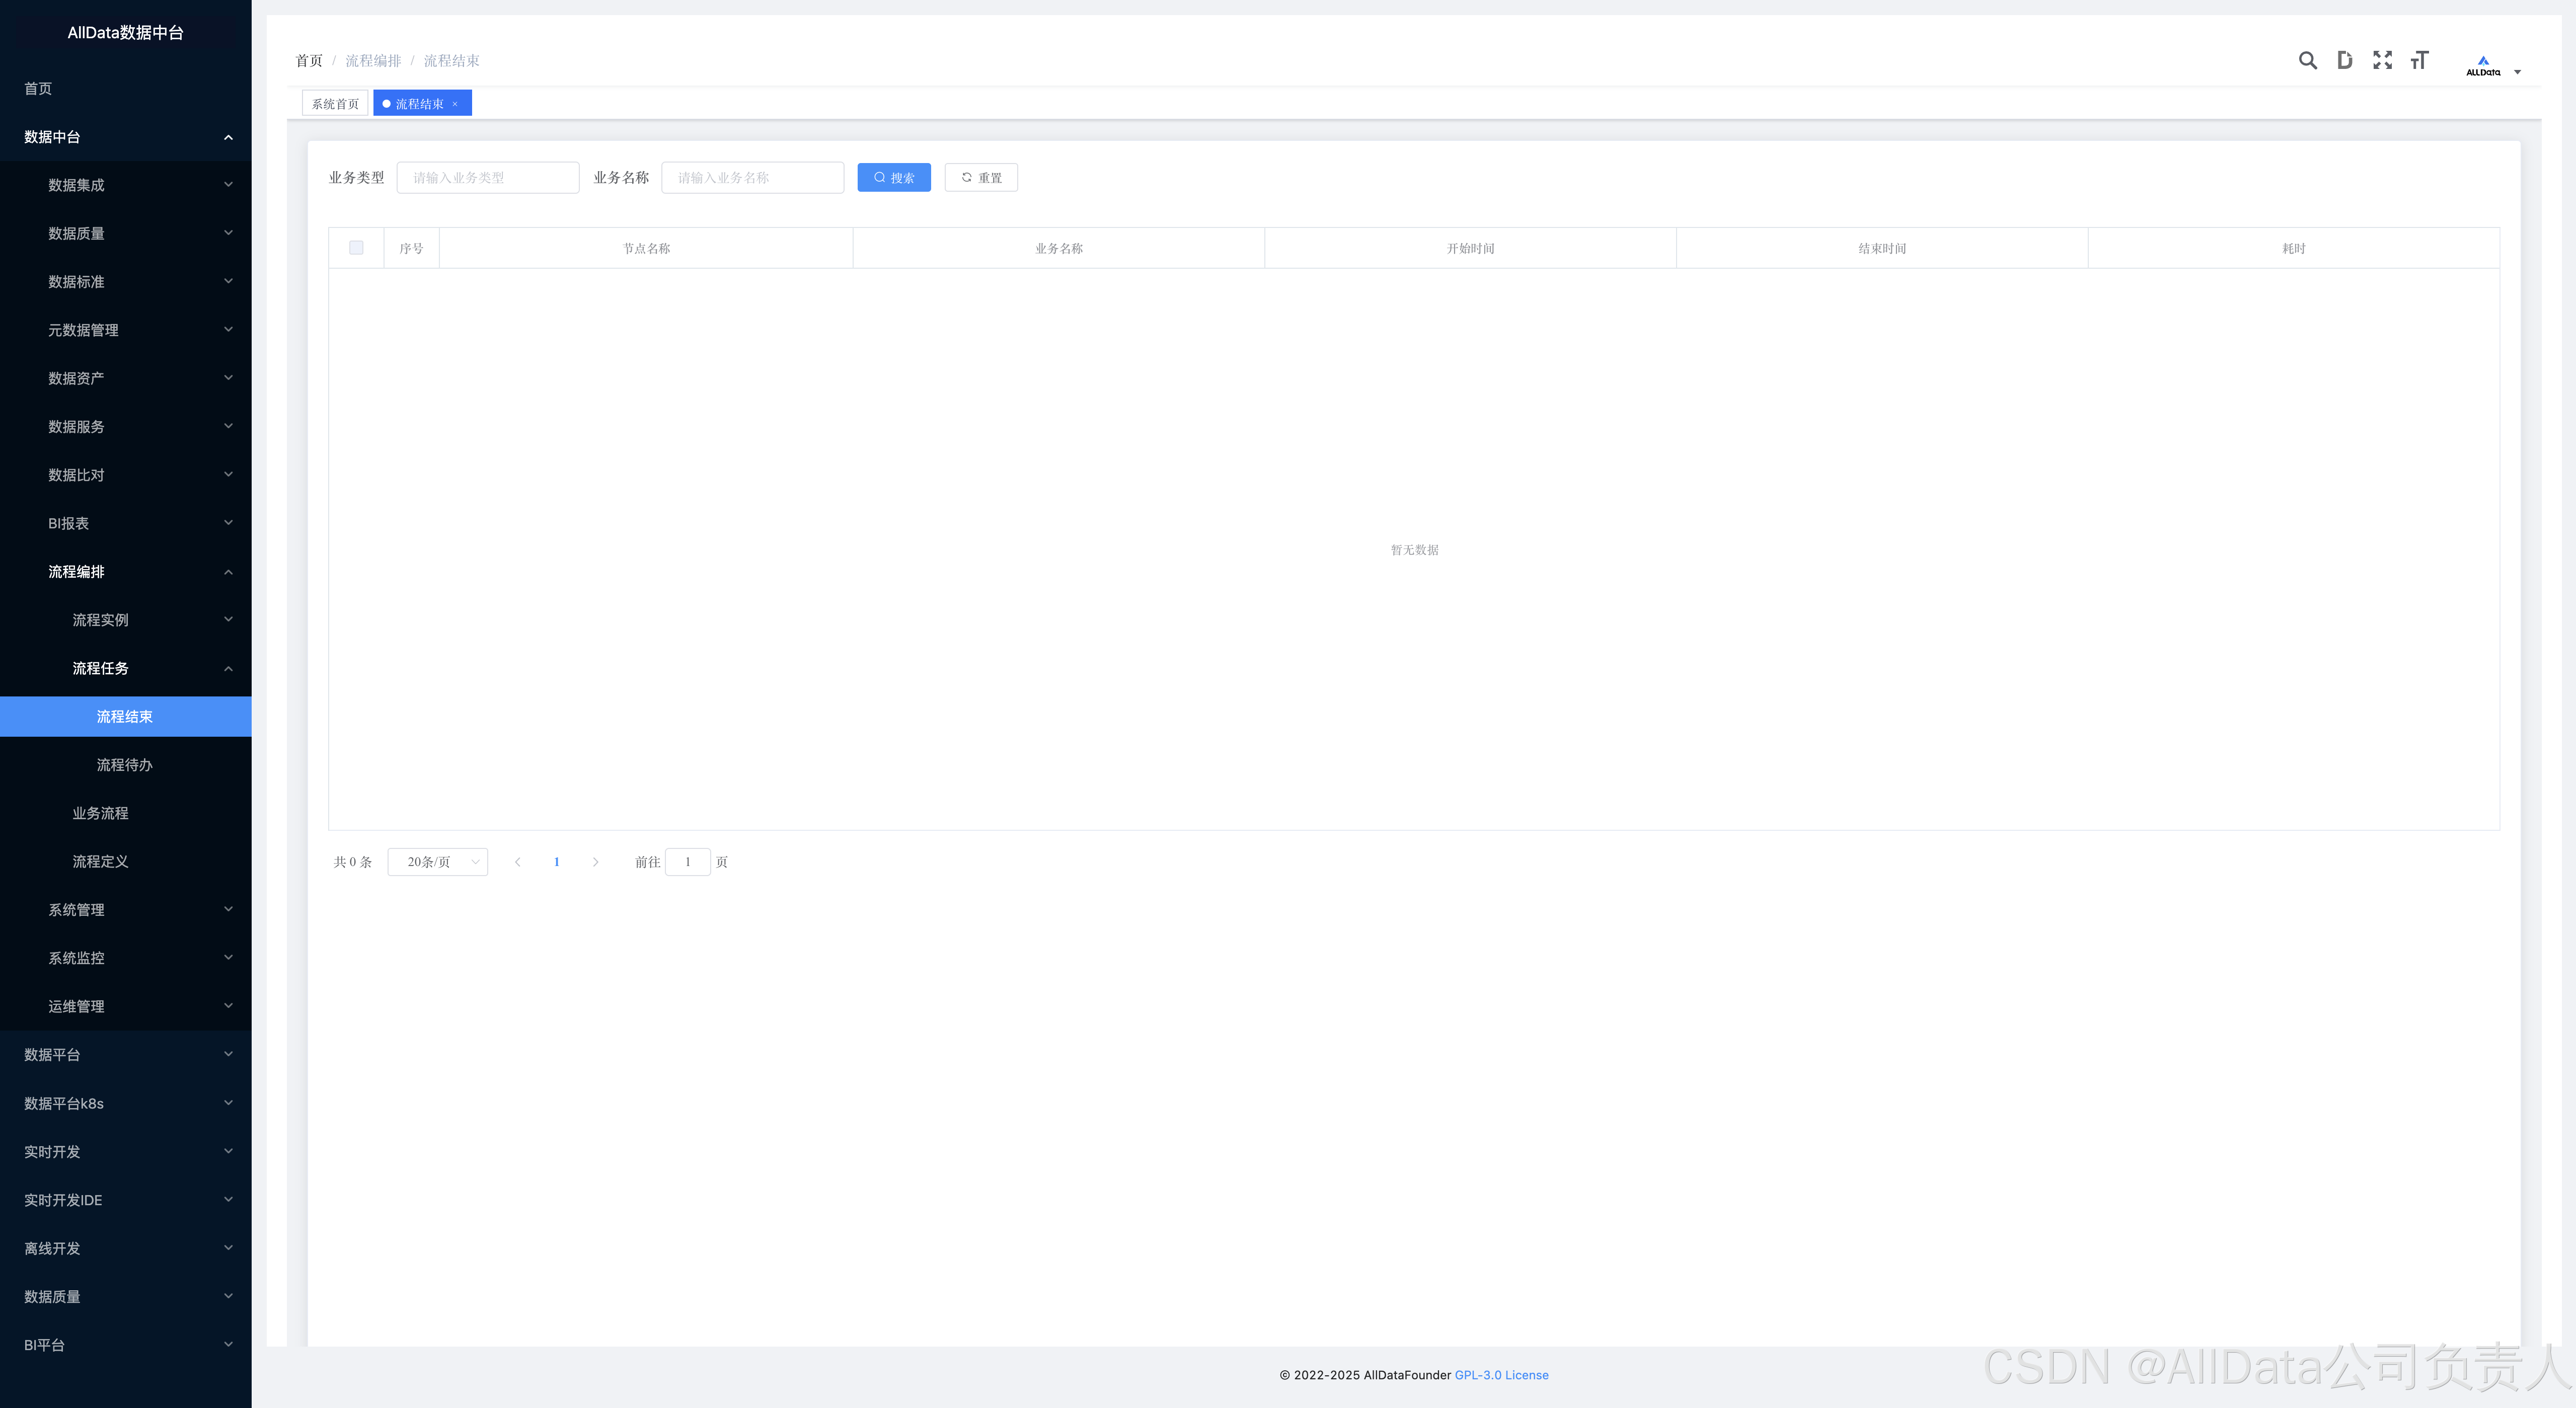The height and width of the screenshot is (1408, 2576).
Task: Click the document icon in top bar
Action: pos(2344,60)
